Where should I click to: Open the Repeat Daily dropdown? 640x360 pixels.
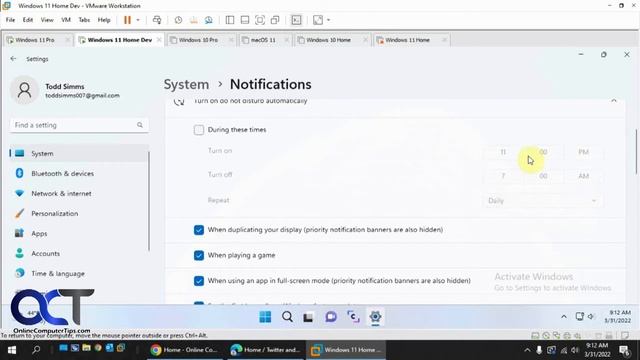coord(542,200)
